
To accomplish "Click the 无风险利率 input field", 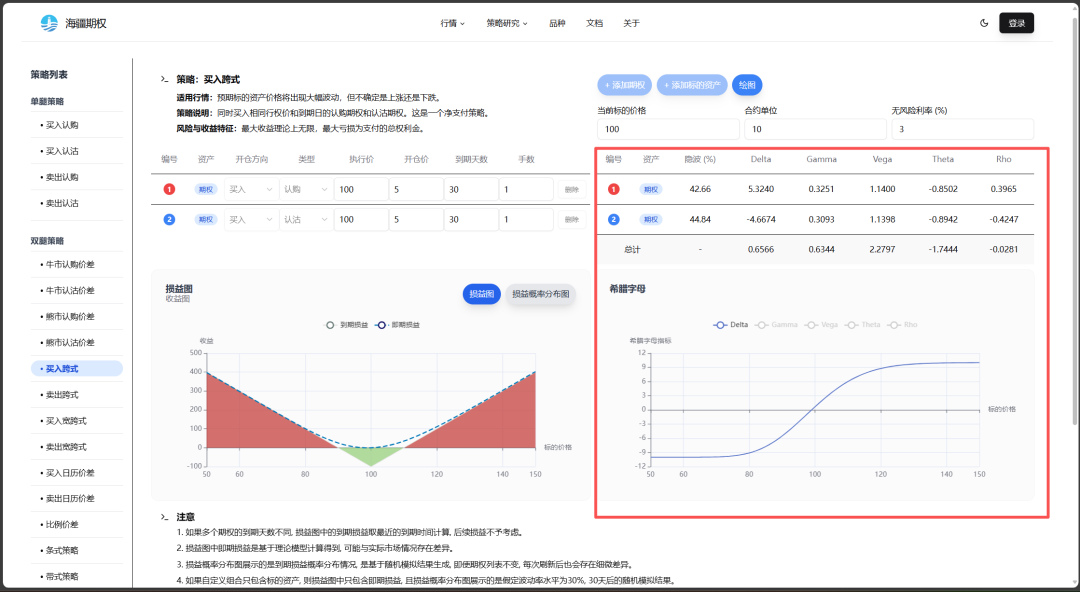I will tap(961, 129).
